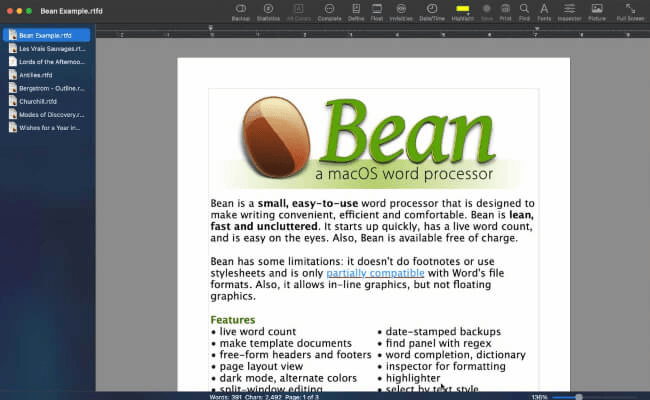Click bold text 'small, easy-to-use'
Image resolution: width=650 pixels, height=400 pixels.
tap(308, 204)
